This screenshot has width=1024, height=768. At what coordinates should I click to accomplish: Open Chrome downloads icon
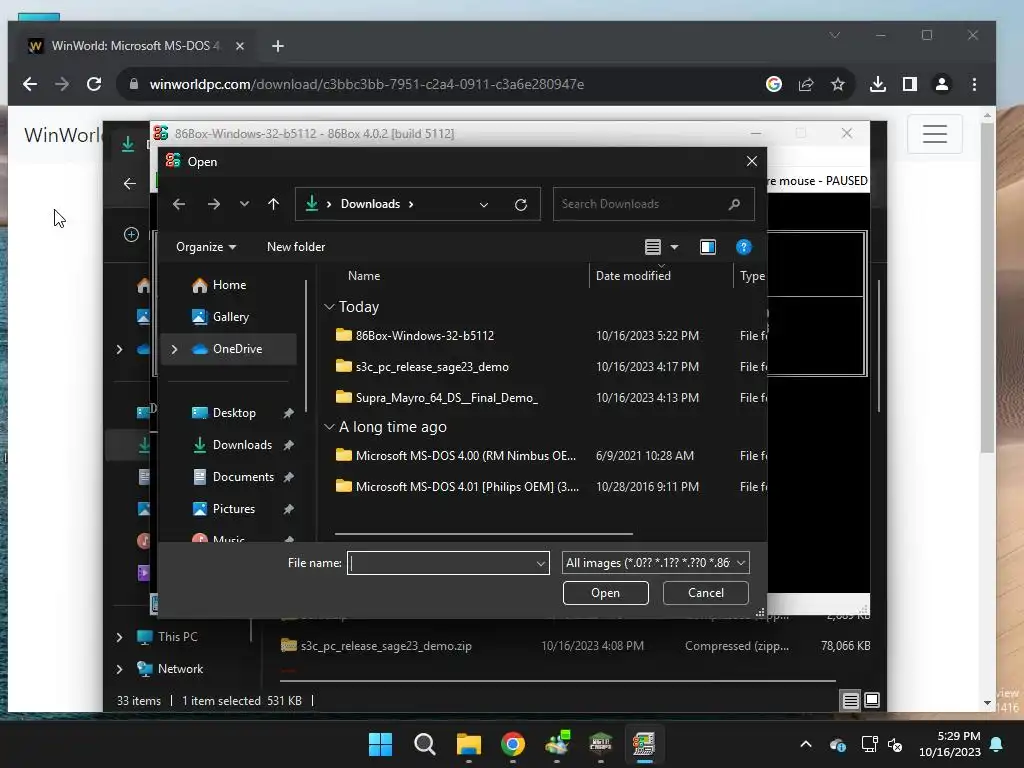(x=878, y=84)
